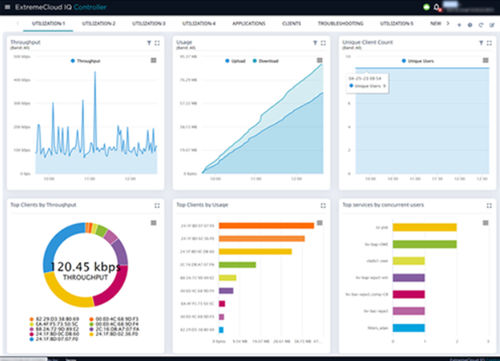Image resolution: width=500 pixels, height=361 pixels.
Task: Click the longest orange bar in Top Clients by Usage
Action: tap(266, 226)
